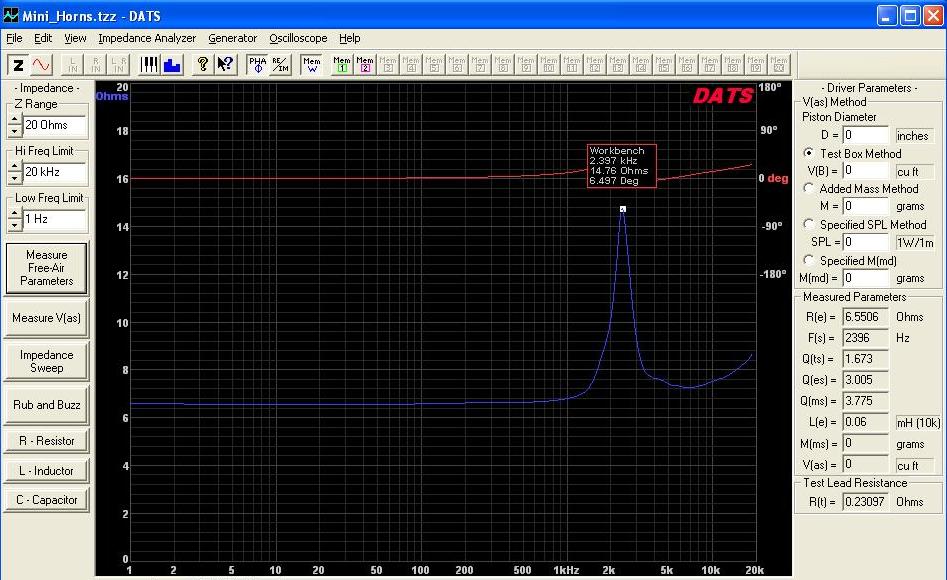Click the R(e) value field showing 6.5506
The width and height of the screenshot is (947, 580).
pos(866,317)
